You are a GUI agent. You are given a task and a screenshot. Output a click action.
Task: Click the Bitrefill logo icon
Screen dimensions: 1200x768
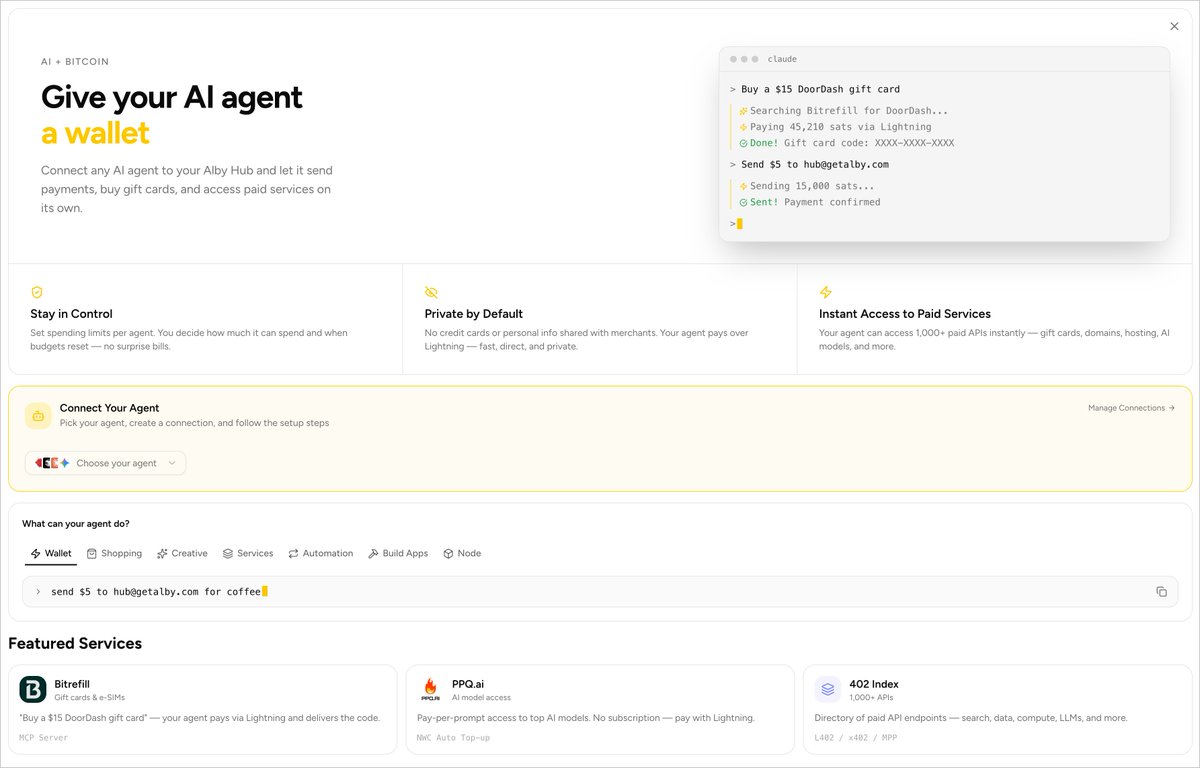pyautogui.click(x=33, y=690)
